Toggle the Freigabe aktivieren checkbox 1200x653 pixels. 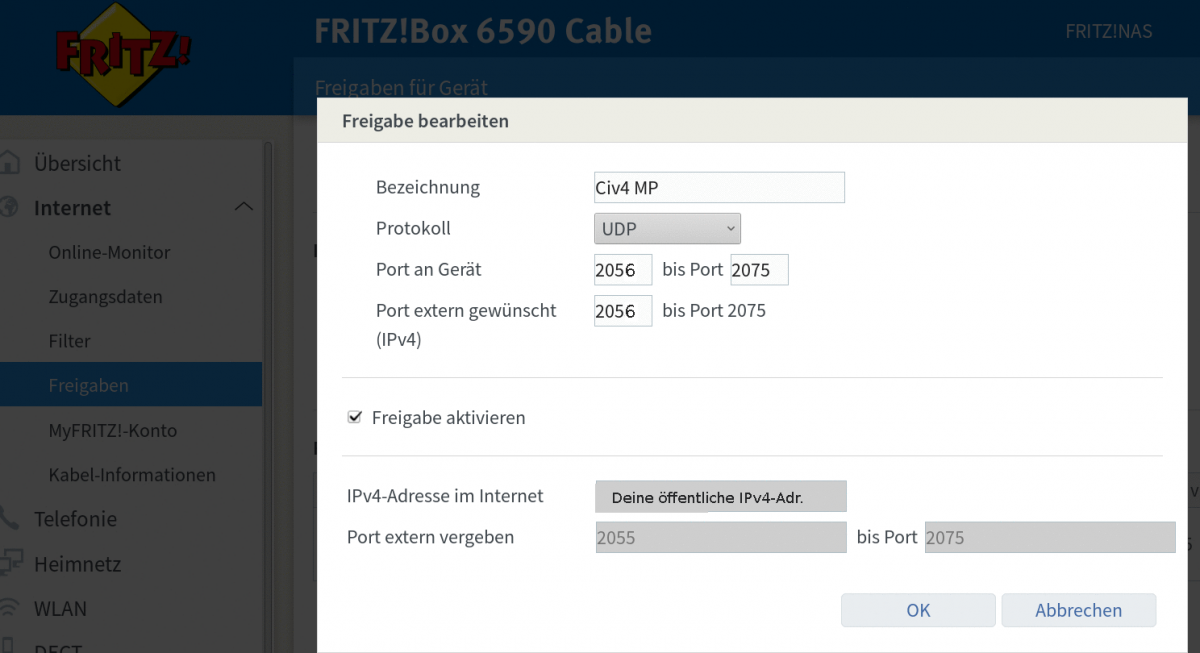pos(354,418)
